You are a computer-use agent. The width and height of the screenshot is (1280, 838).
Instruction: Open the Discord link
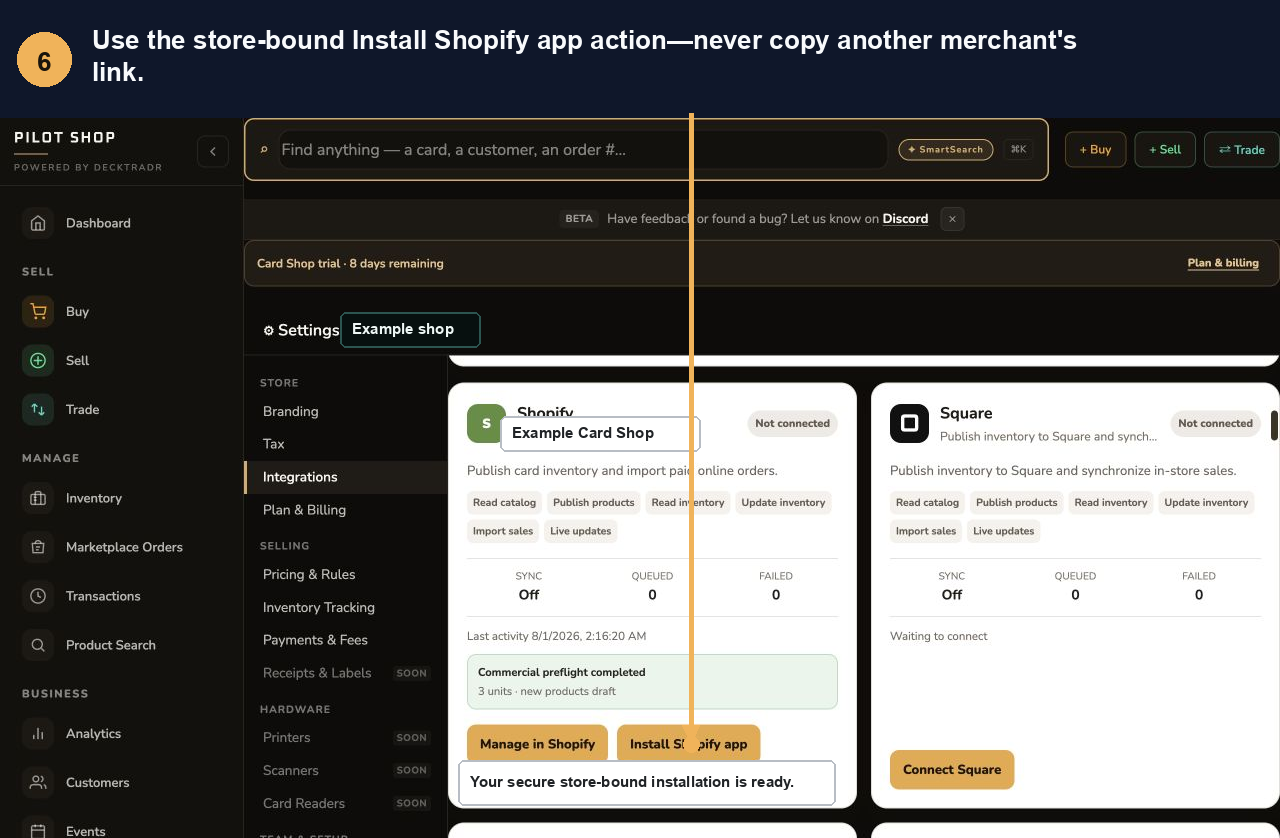click(905, 219)
